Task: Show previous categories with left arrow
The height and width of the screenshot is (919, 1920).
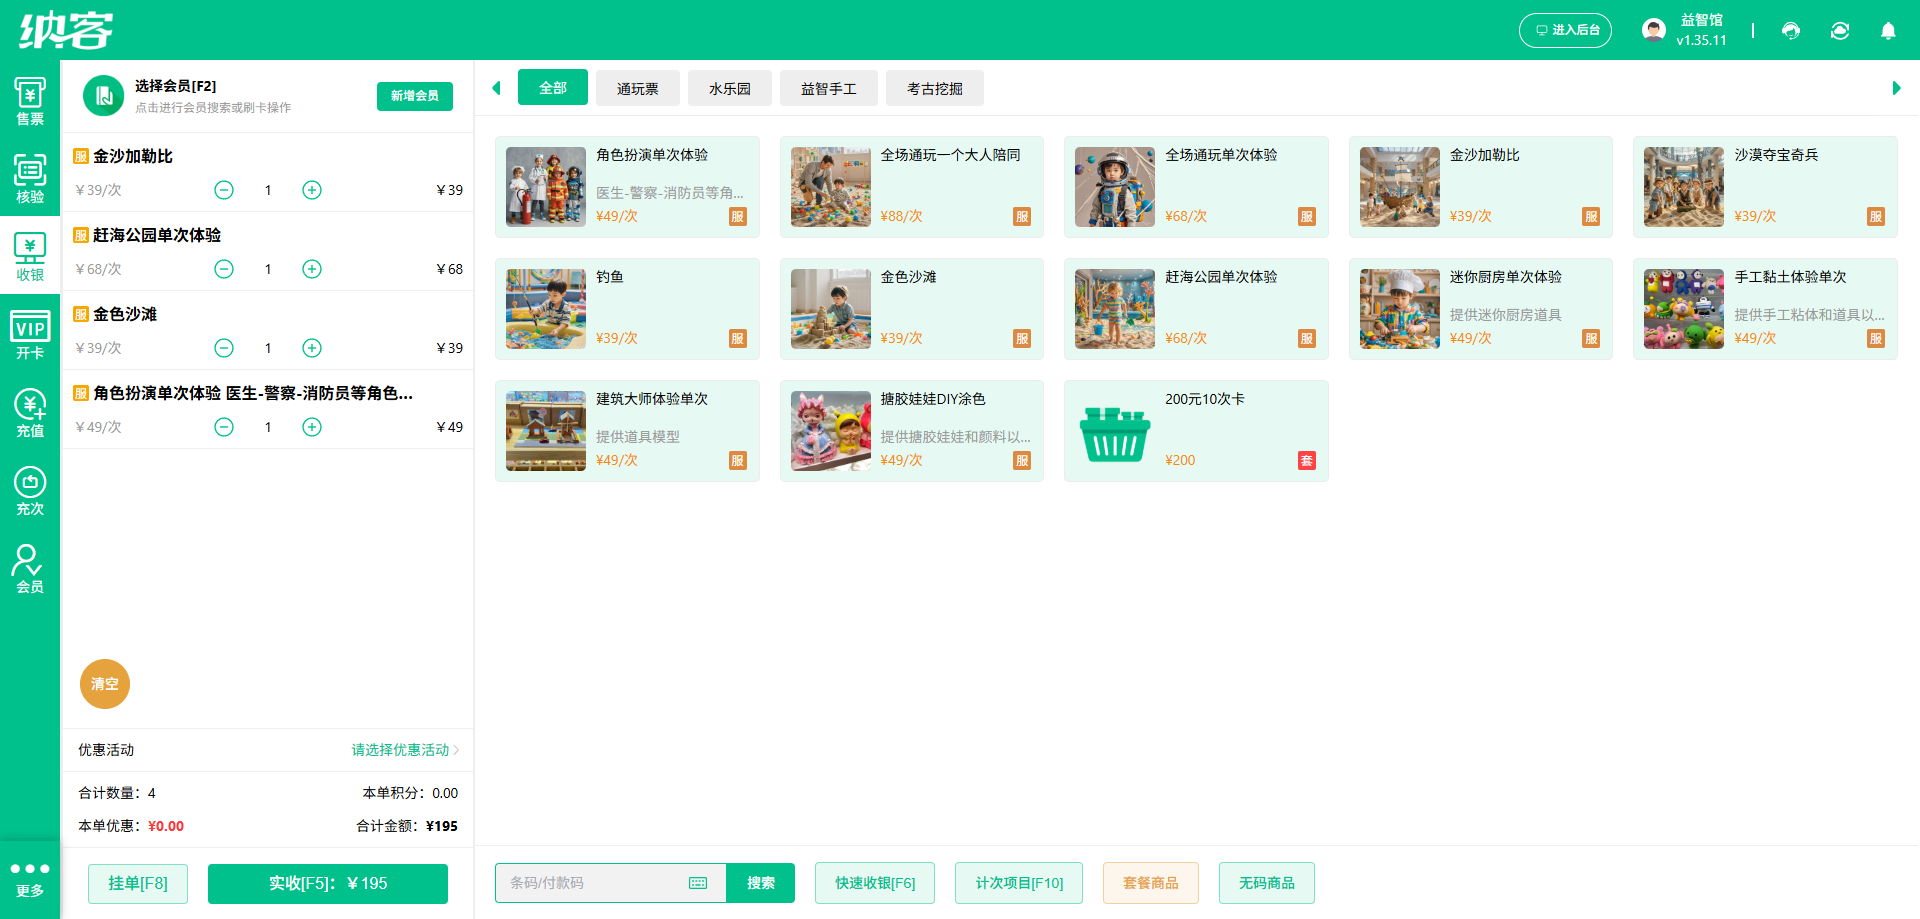Action: click(496, 88)
